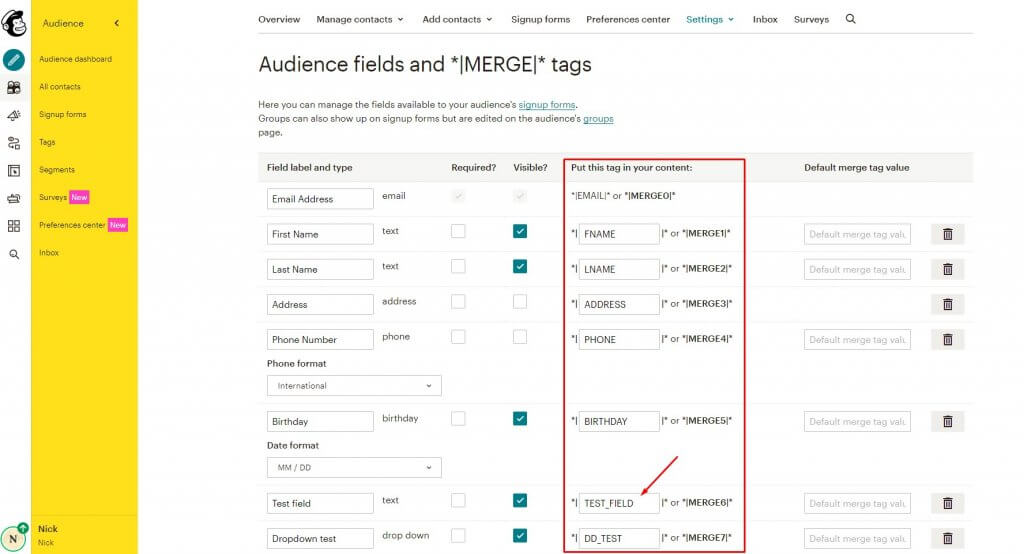This screenshot has width=1024, height=554.
Task: Open the Automations icon in left rail
Action: click(x=14, y=143)
